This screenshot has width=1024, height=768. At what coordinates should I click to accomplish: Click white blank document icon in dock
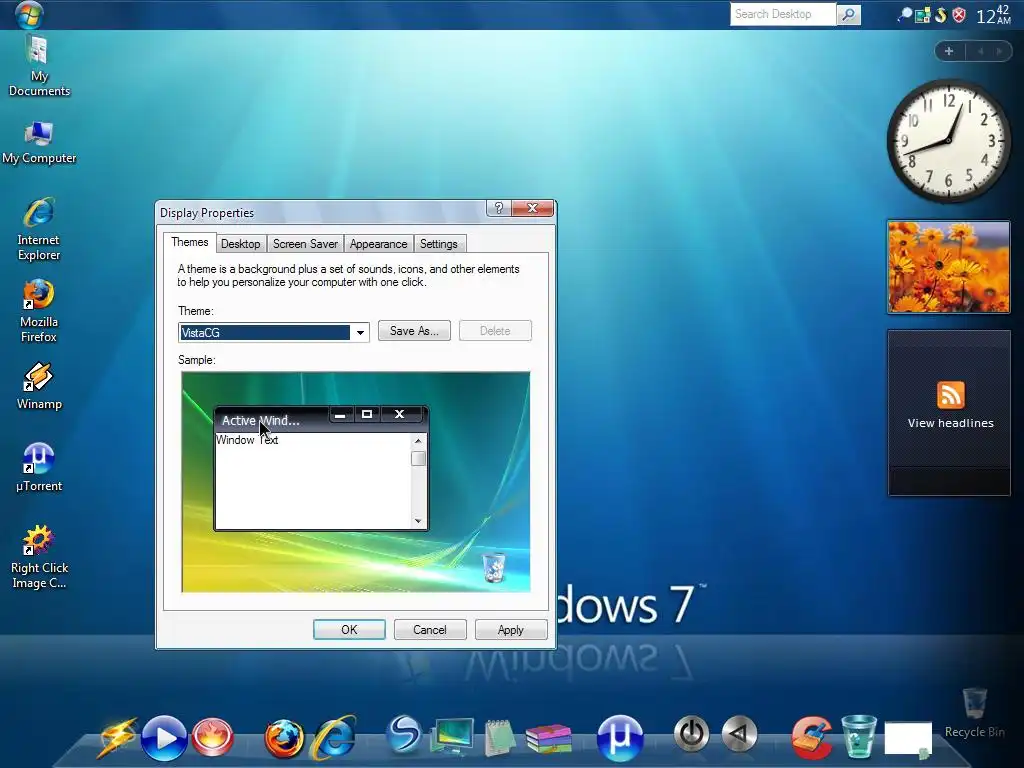[908, 739]
